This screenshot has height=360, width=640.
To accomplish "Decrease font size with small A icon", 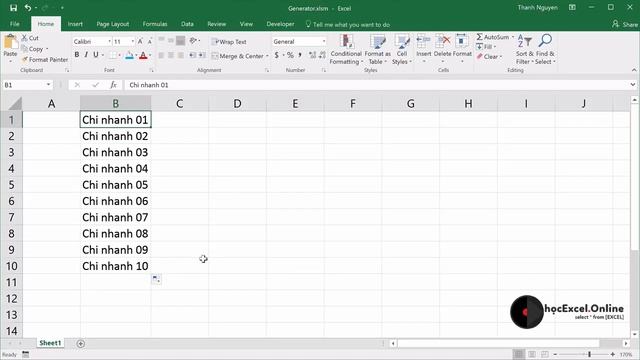I will pyautogui.click(x=149, y=42).
